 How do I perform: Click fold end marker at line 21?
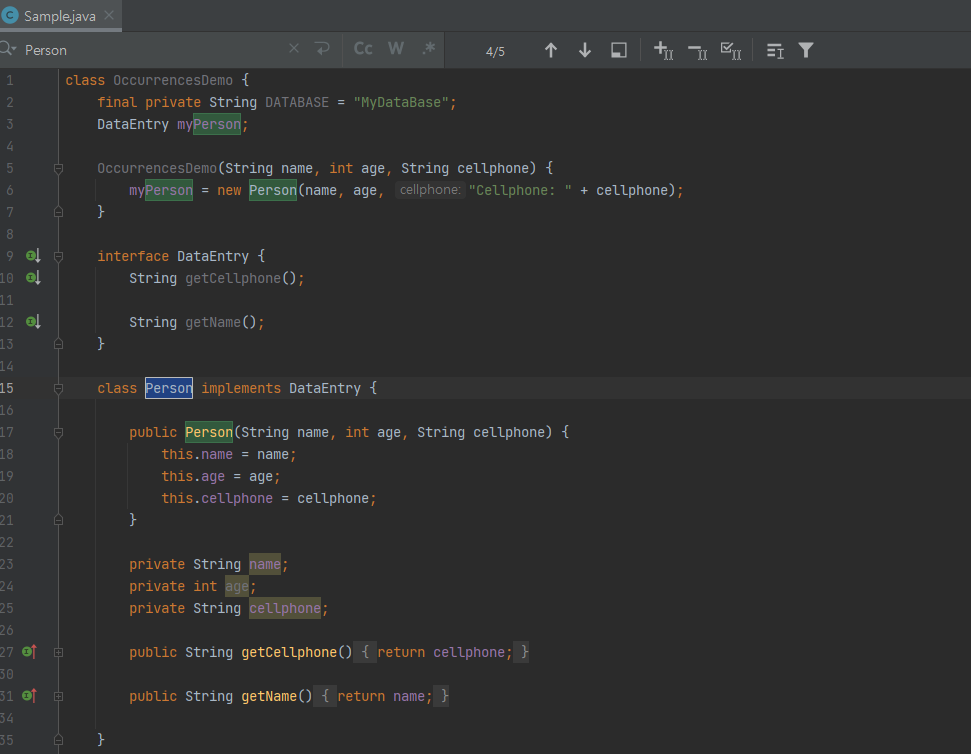(58, 520)
